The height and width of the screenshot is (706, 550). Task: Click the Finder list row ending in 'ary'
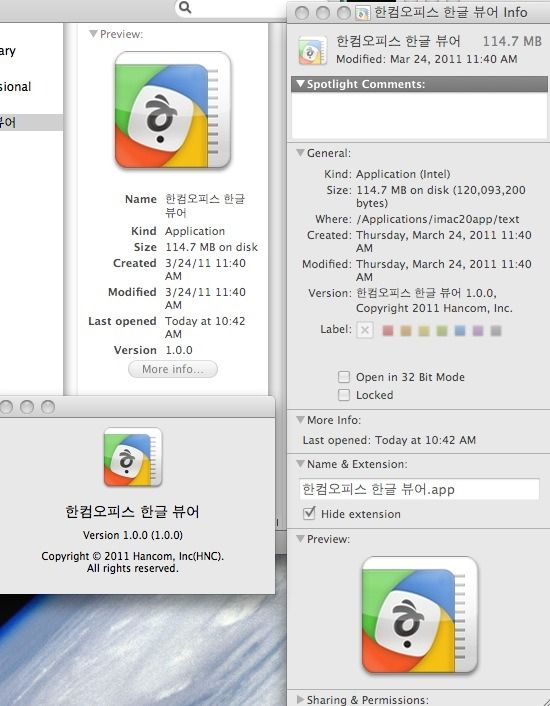[32, 50]
